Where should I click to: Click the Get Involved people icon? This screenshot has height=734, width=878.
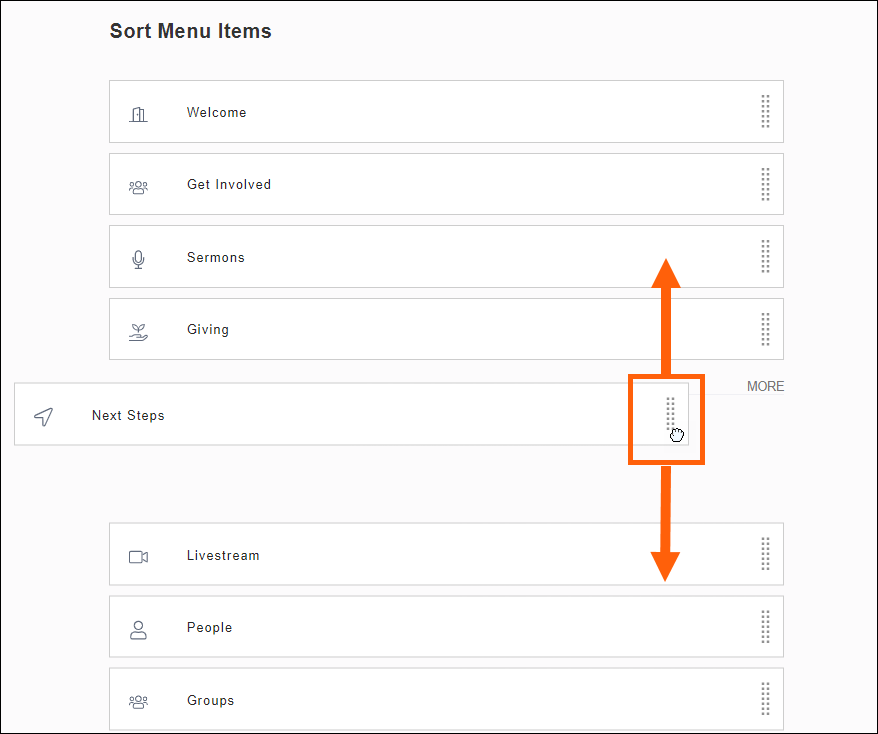coord(139,186)
